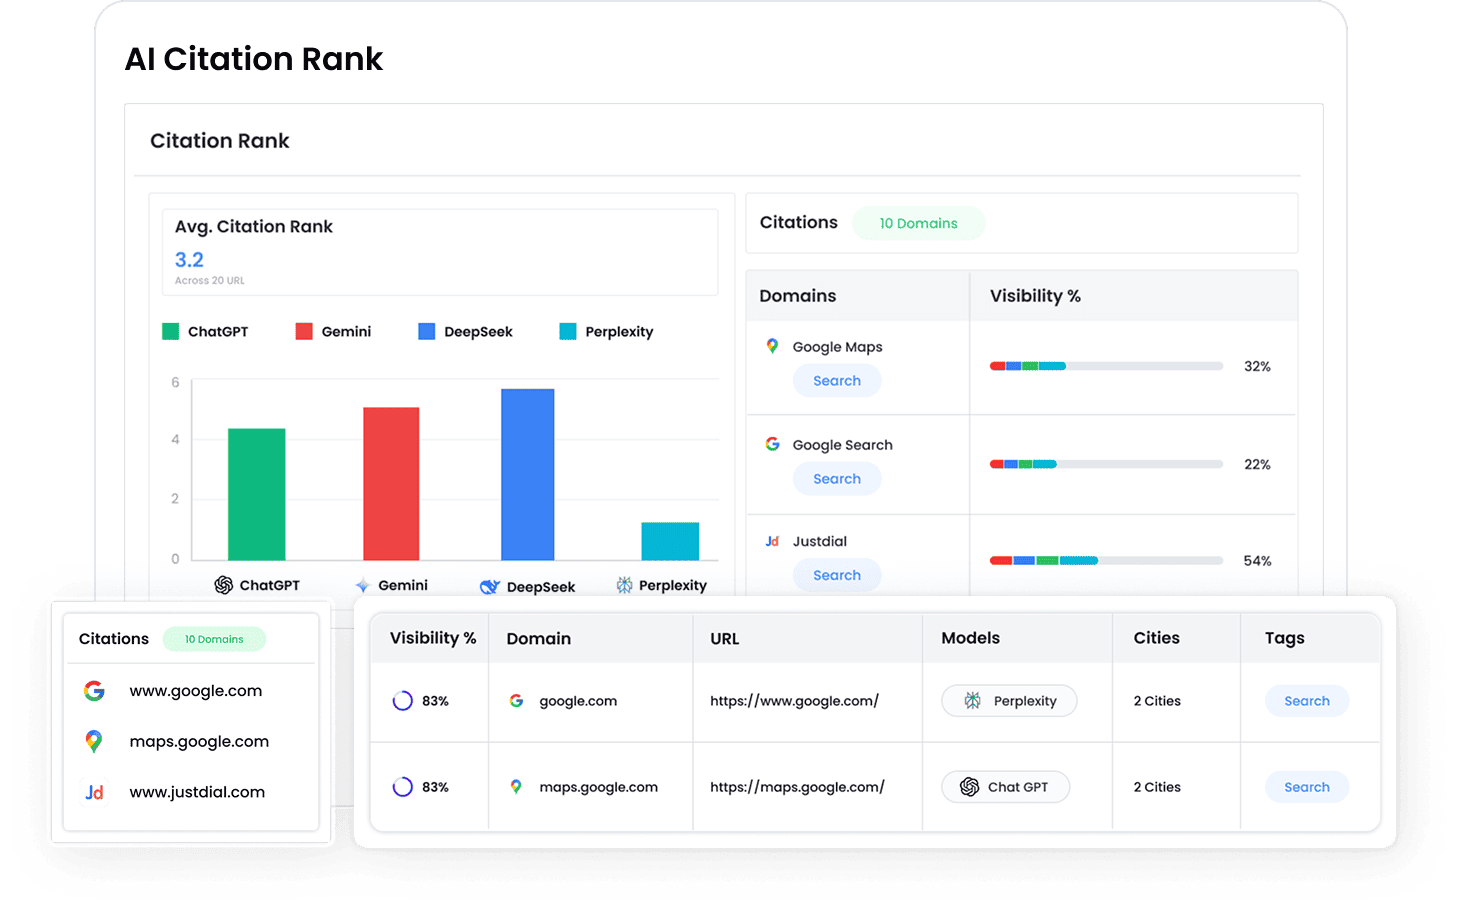Click the Google Maps visibility progress bar
Viewport: 1458px width, 910px height.
1106,366
